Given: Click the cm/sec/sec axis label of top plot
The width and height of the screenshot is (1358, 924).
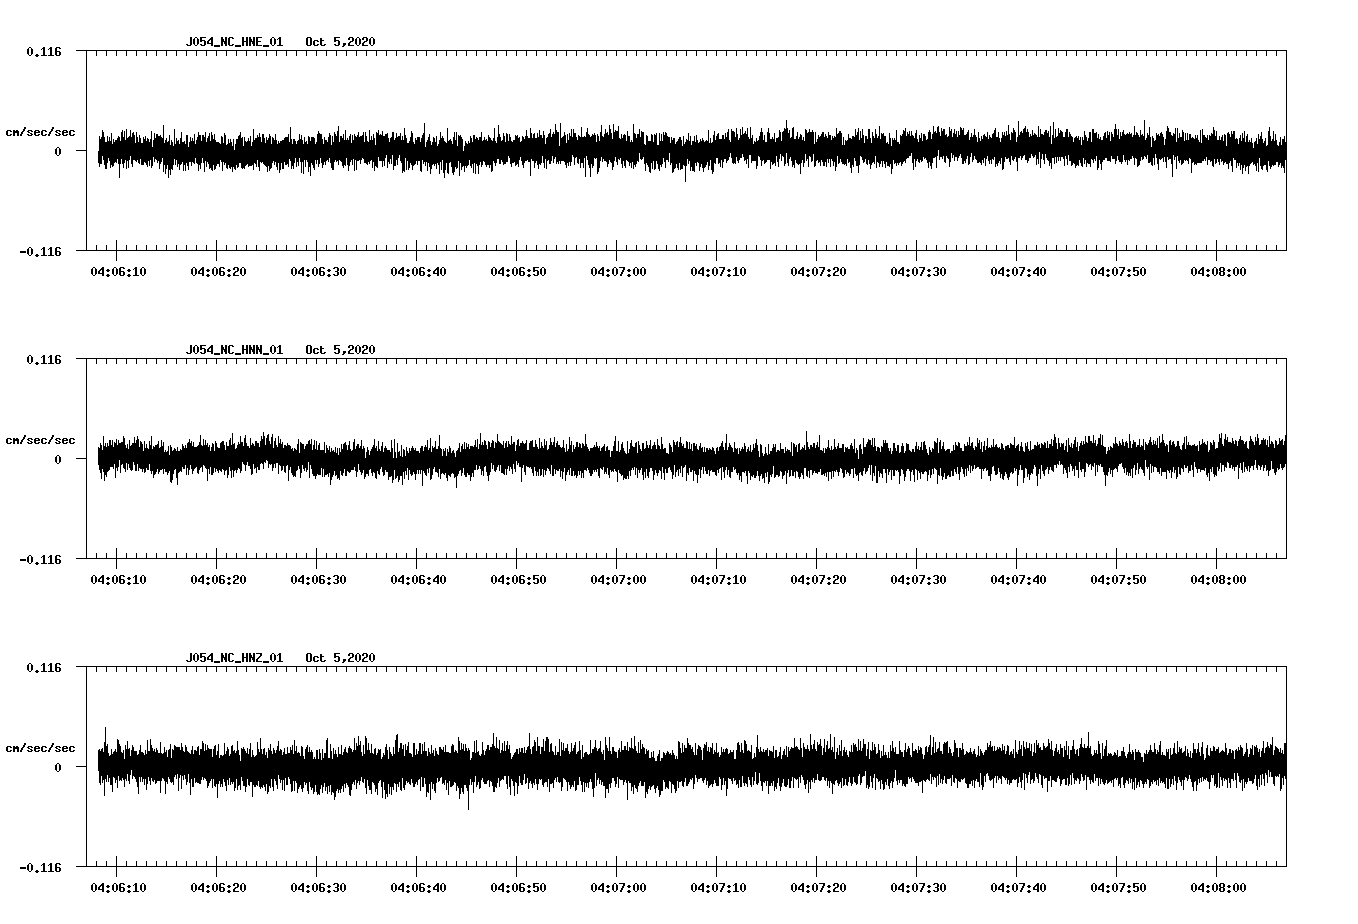Looking at the screenshot, I should coord(40,129).
